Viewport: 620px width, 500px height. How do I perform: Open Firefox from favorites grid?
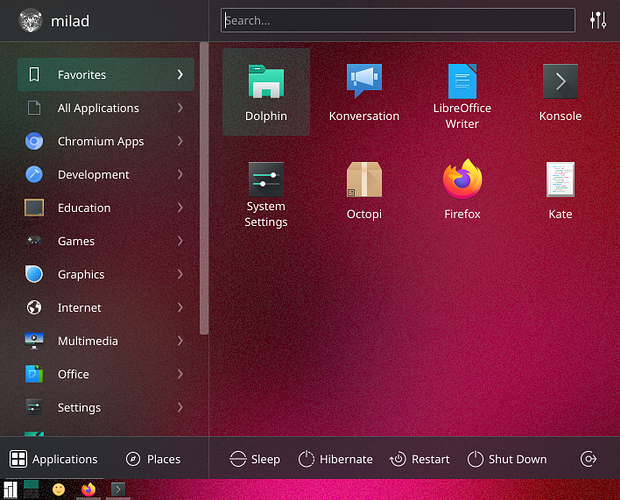tap(462, 190)
